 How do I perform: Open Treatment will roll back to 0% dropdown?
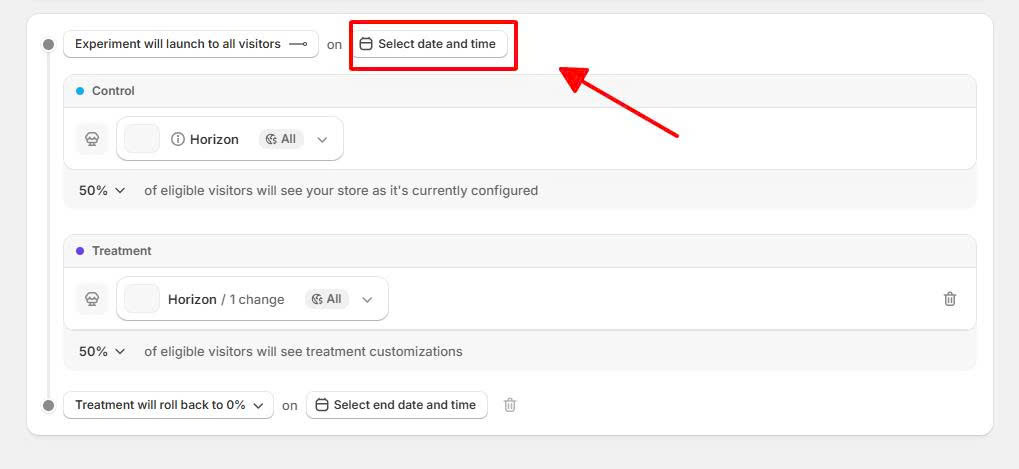click(168, 405)
